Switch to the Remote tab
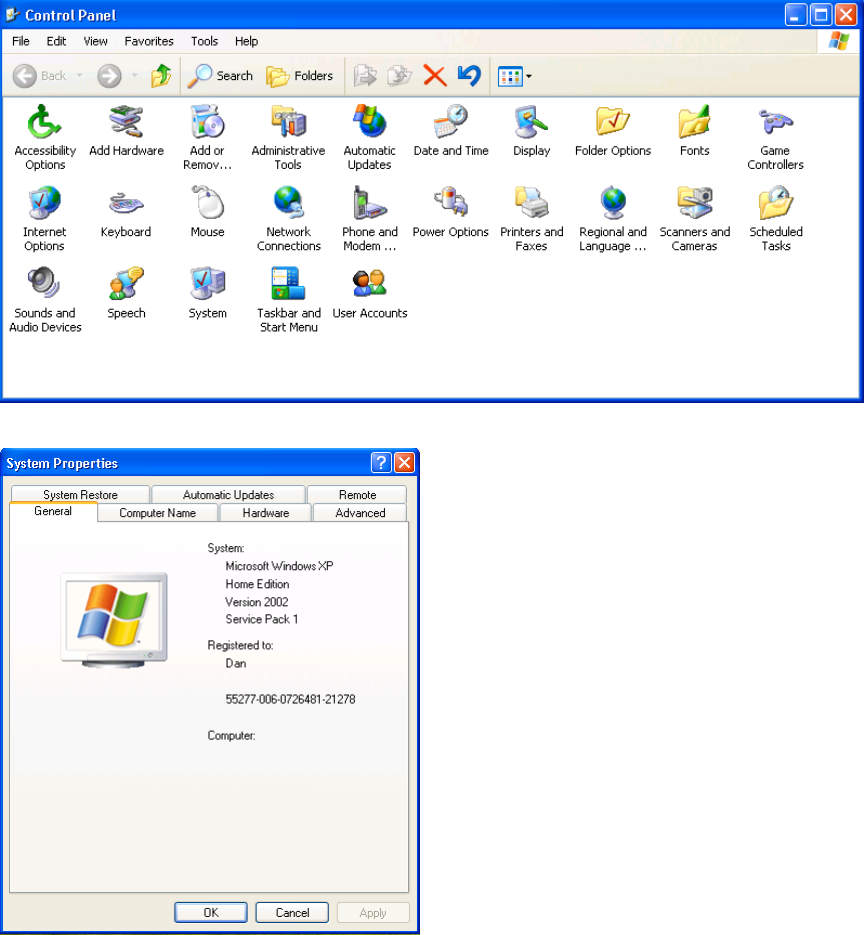864x935 pixels. (357, 494)
